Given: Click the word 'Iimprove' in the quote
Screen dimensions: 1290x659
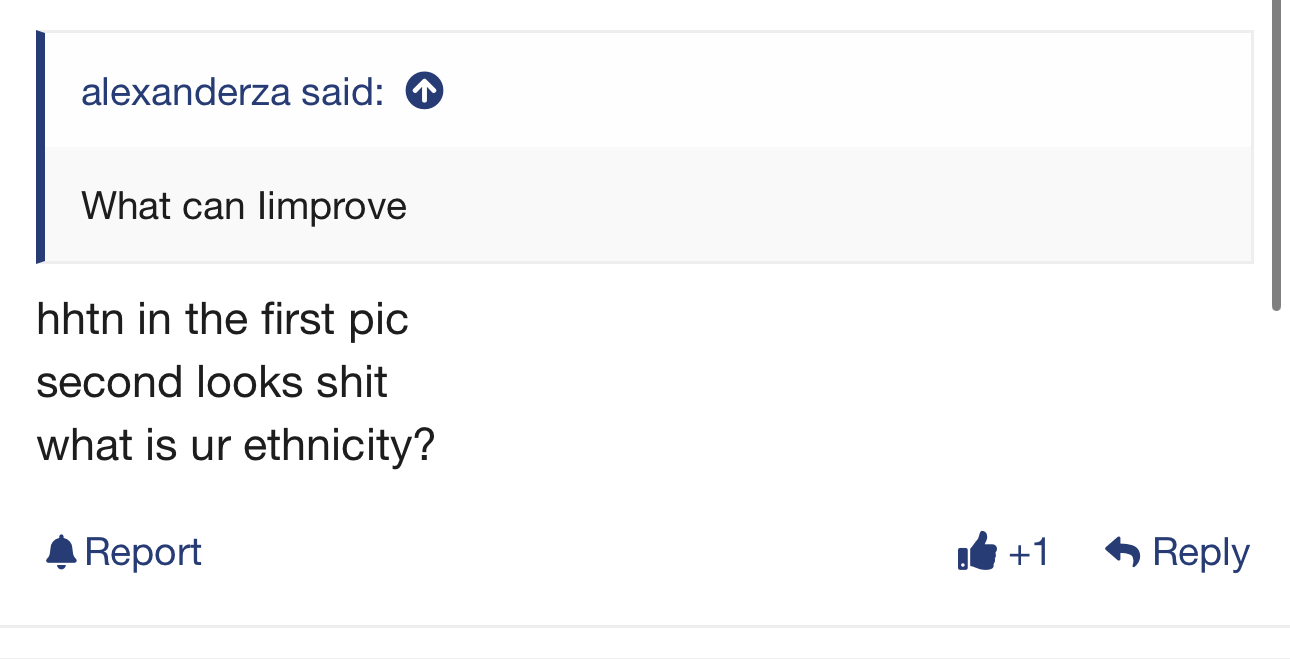Looking at the screenshot, I should (x=332, y=206).
